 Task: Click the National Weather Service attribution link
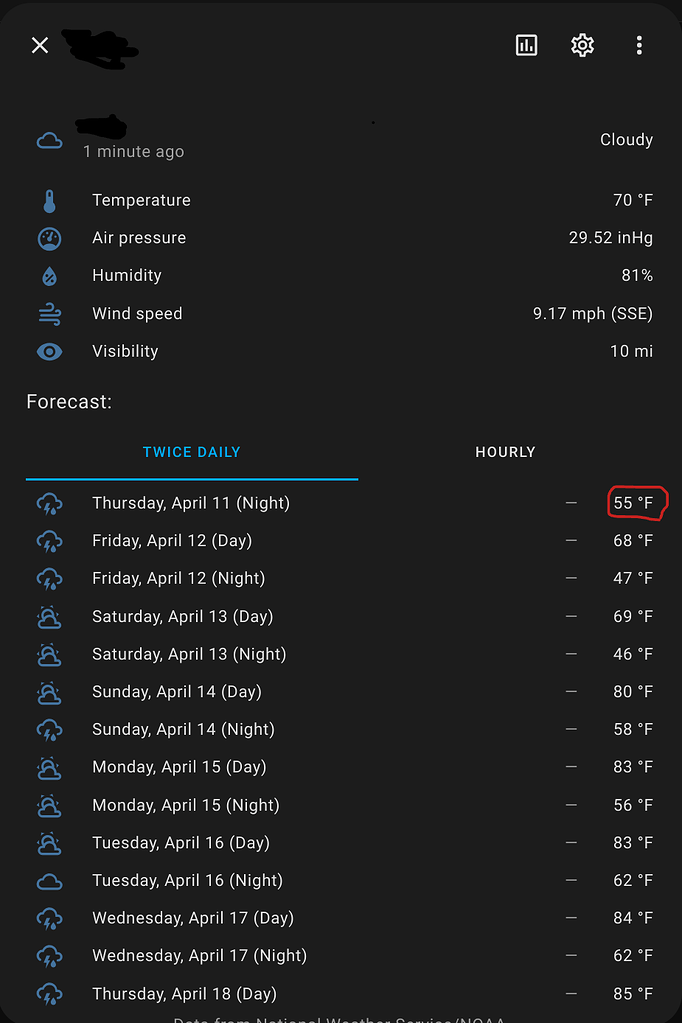(x=341, y=1018)
